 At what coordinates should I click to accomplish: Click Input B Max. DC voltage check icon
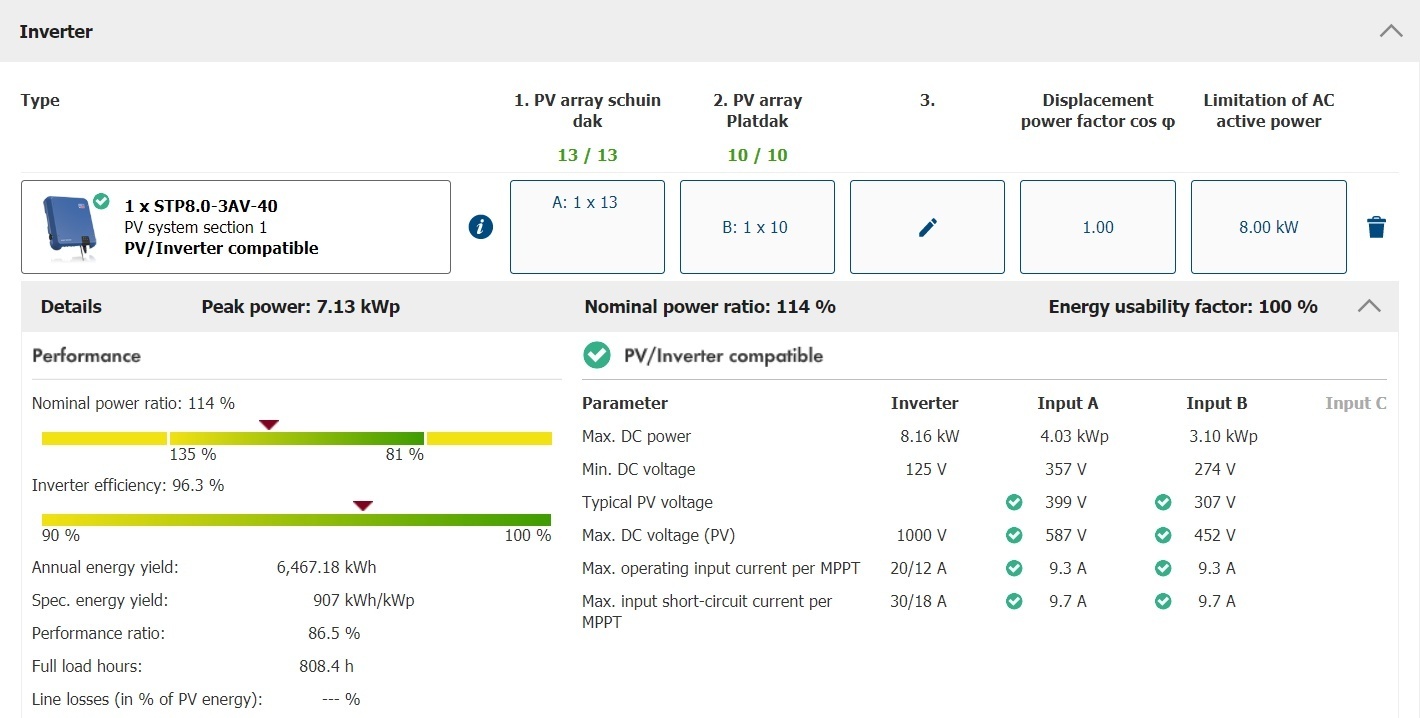tap(1163, 535)
